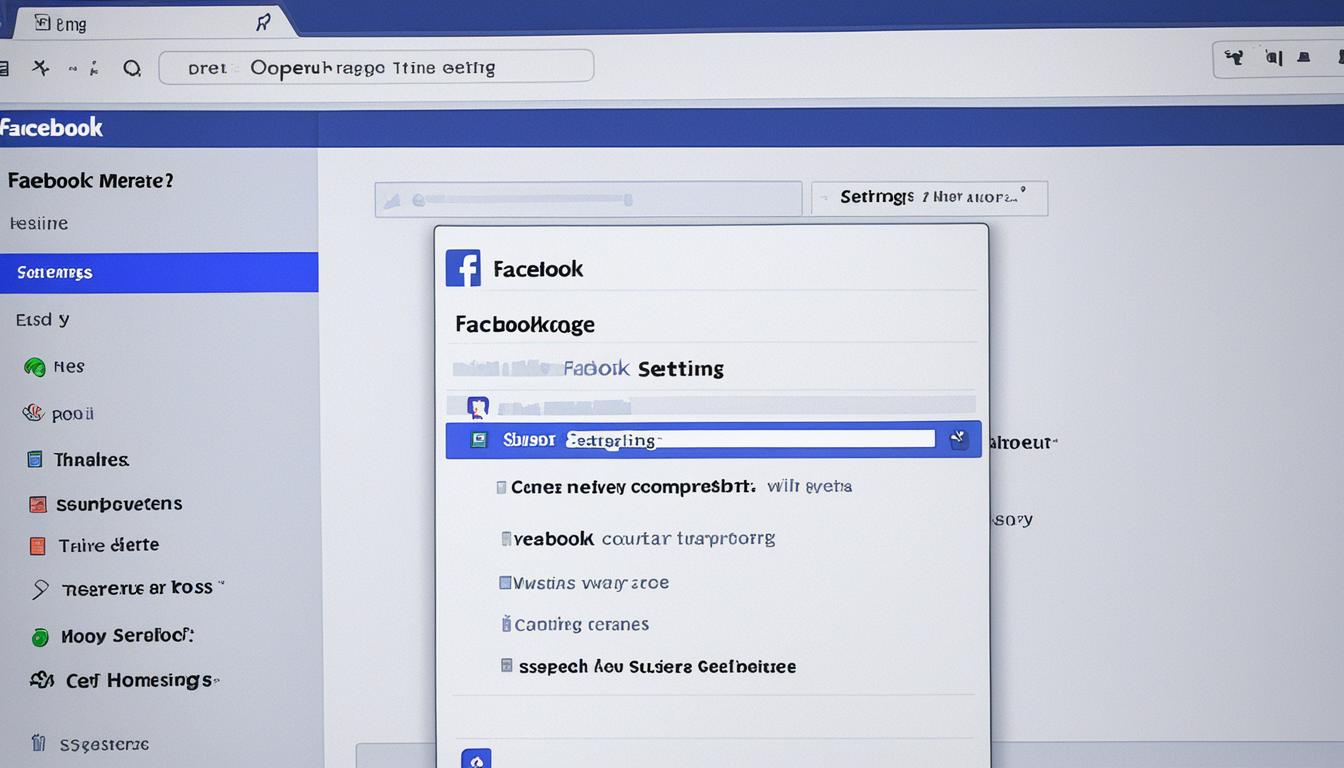Click the green-square icon in highlighted 'Sbuger' row
The image size is (1344, 768).
479,440
